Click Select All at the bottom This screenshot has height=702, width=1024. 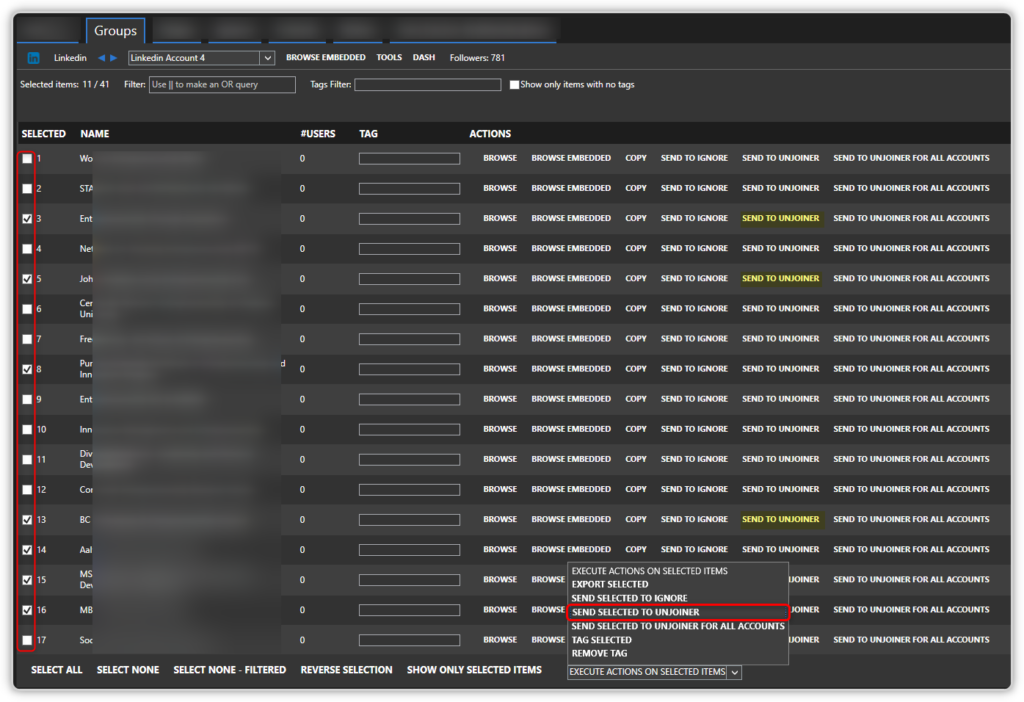click(x=57, y=670)
